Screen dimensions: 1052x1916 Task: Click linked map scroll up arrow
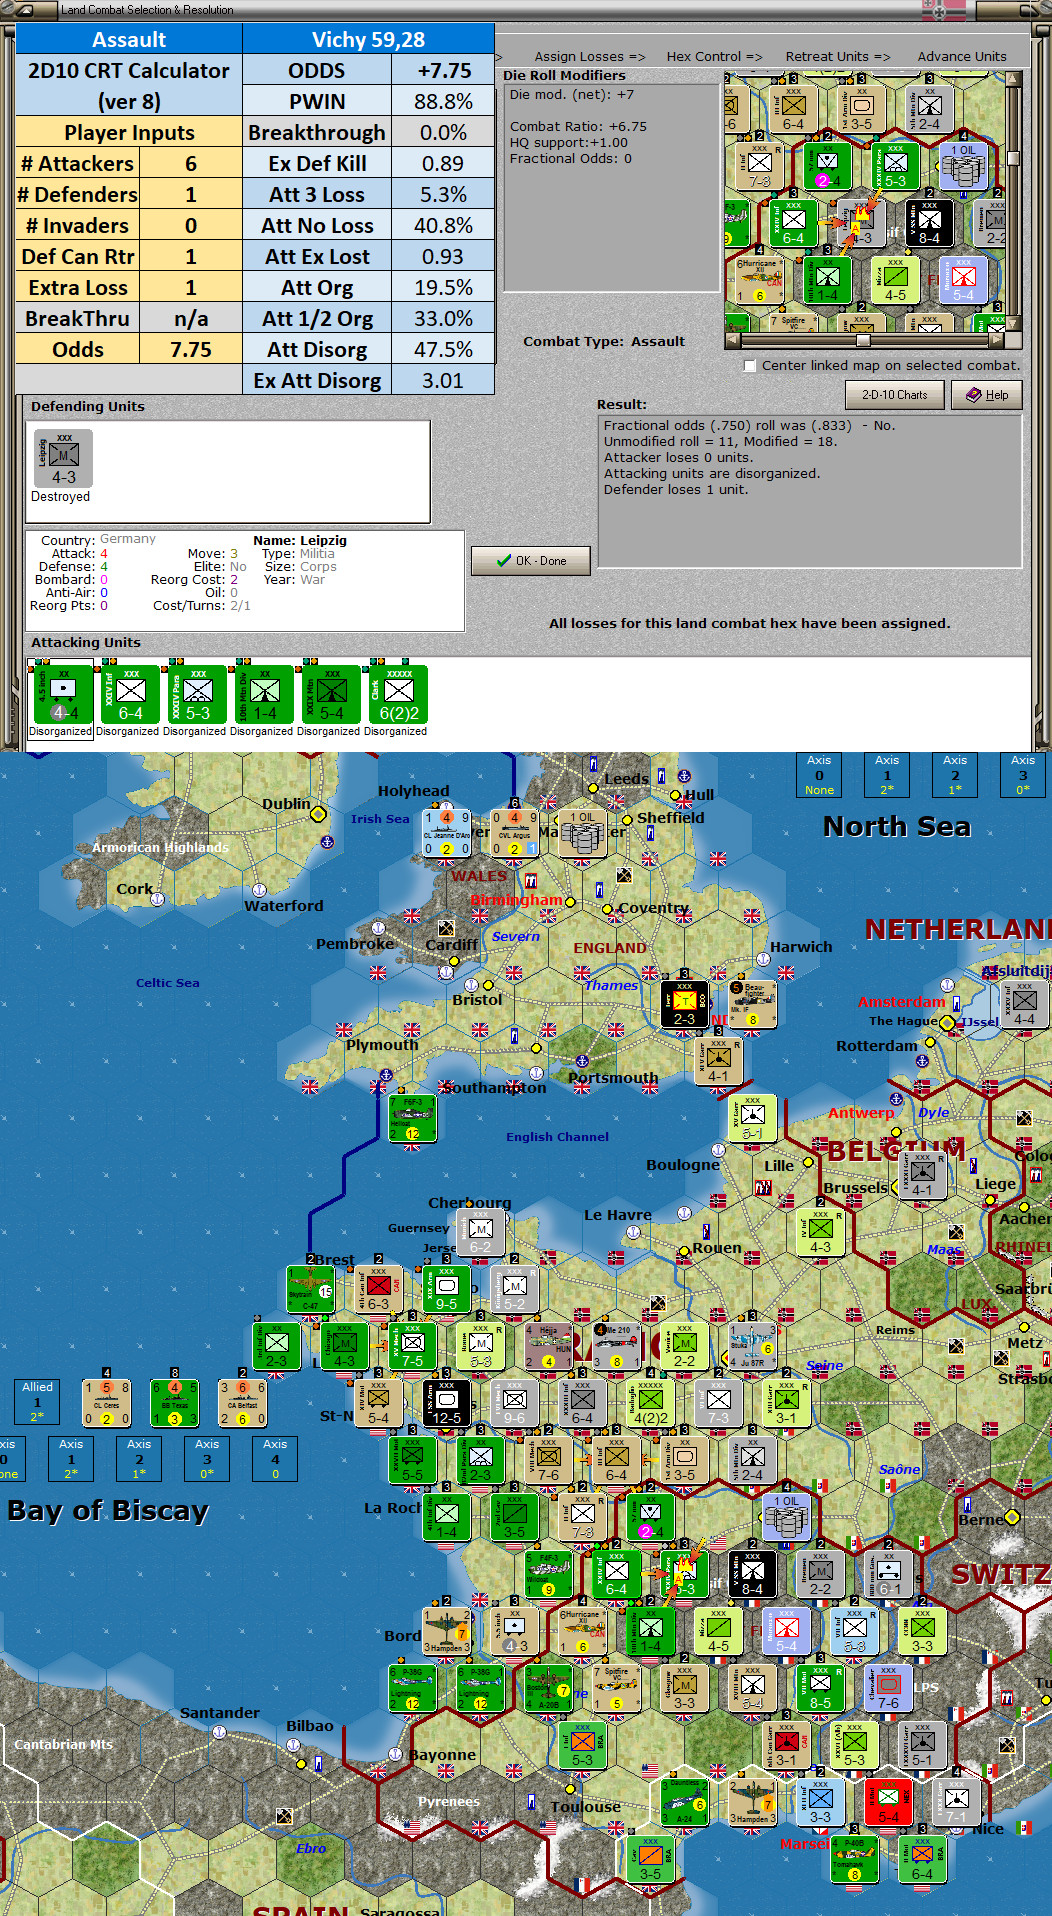point(1013,79)
